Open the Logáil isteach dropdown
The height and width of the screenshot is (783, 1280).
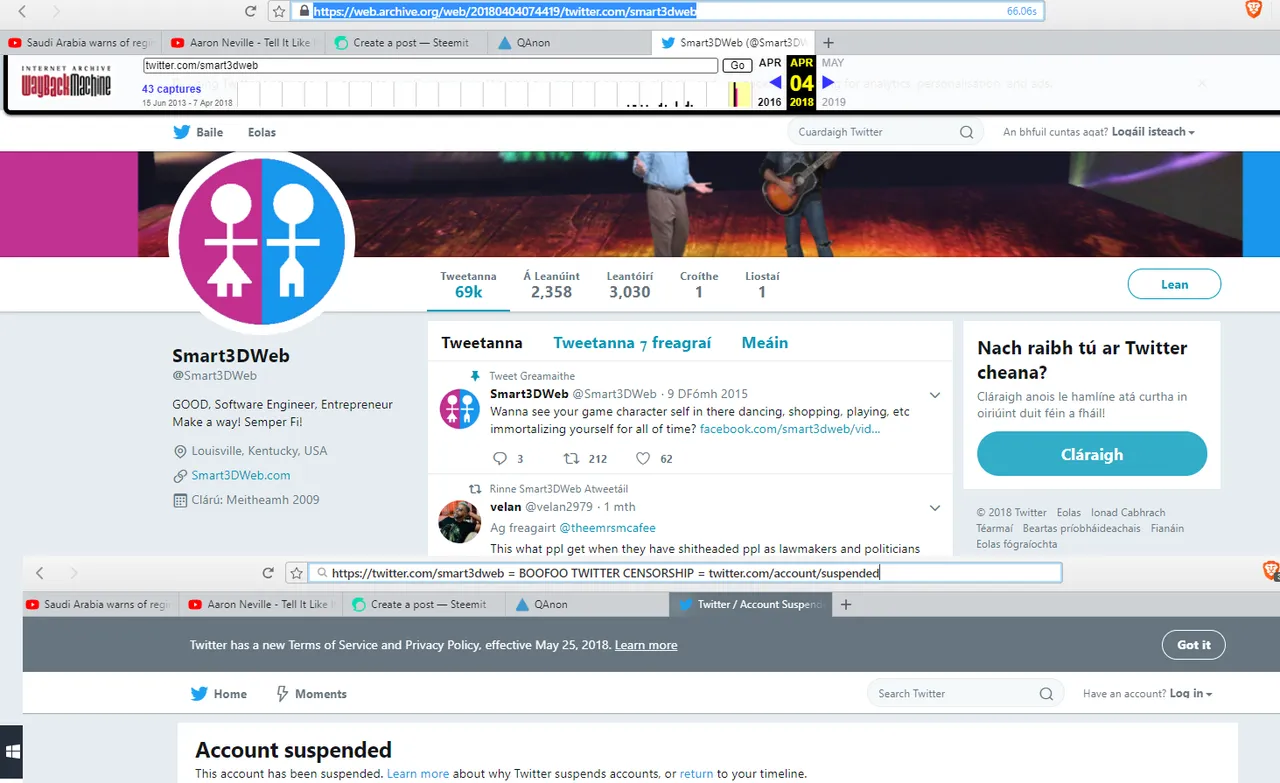(x=1153, y=132)
